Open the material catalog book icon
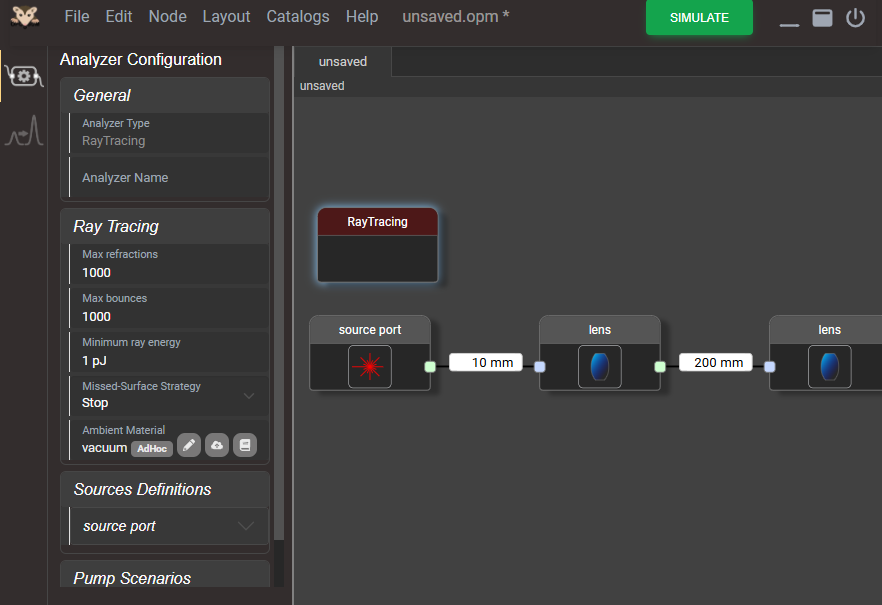This screenshot has height=605, width=882. pyautogui.click(x=245, y=445)
